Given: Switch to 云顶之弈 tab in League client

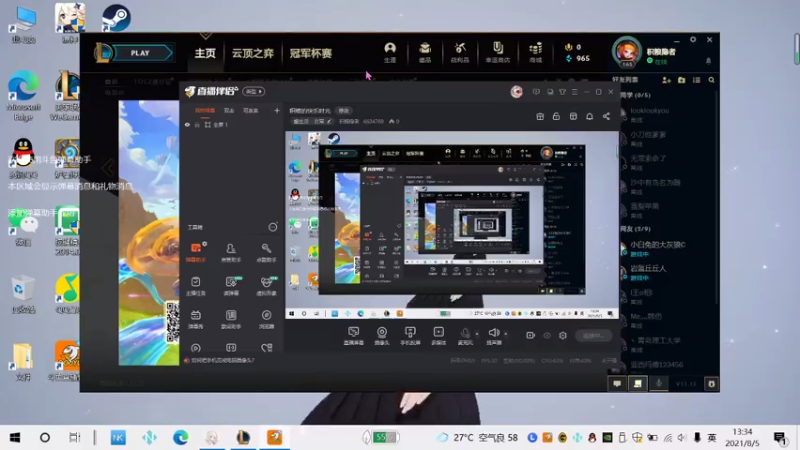Looking at the screenshot, I should click(253, 53).
